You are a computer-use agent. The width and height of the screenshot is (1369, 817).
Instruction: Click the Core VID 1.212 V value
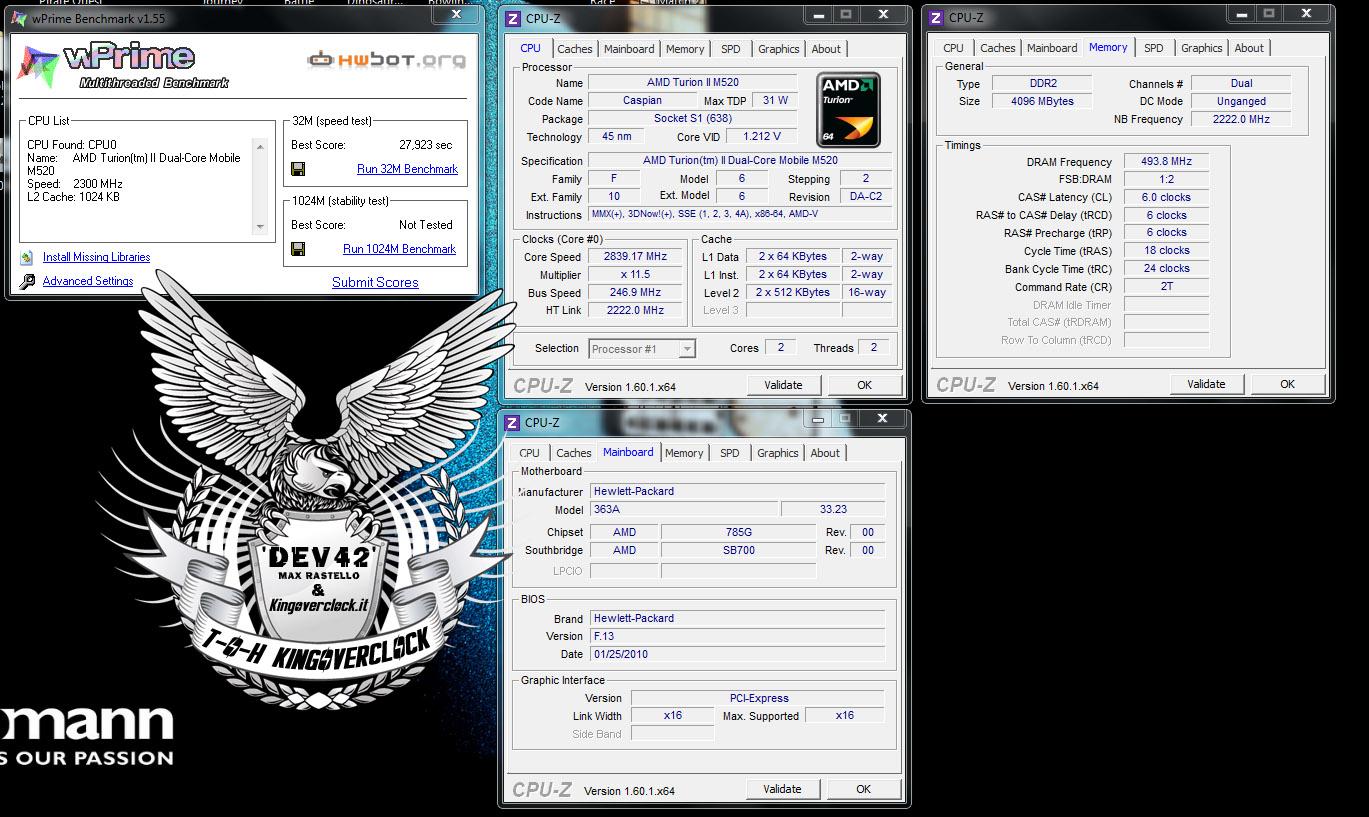pos(762,136)
